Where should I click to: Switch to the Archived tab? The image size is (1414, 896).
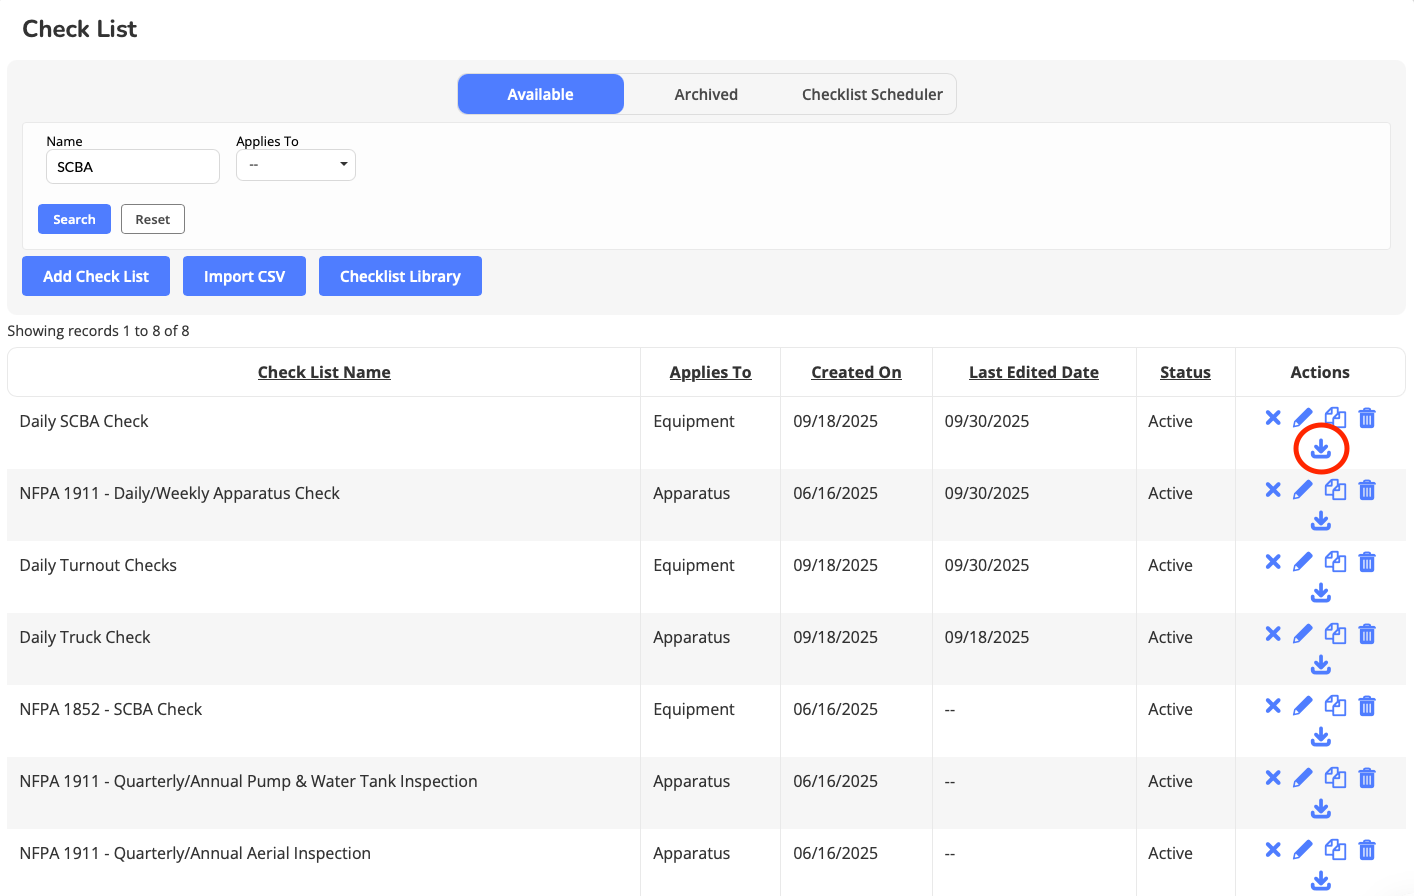click(705, 94)
